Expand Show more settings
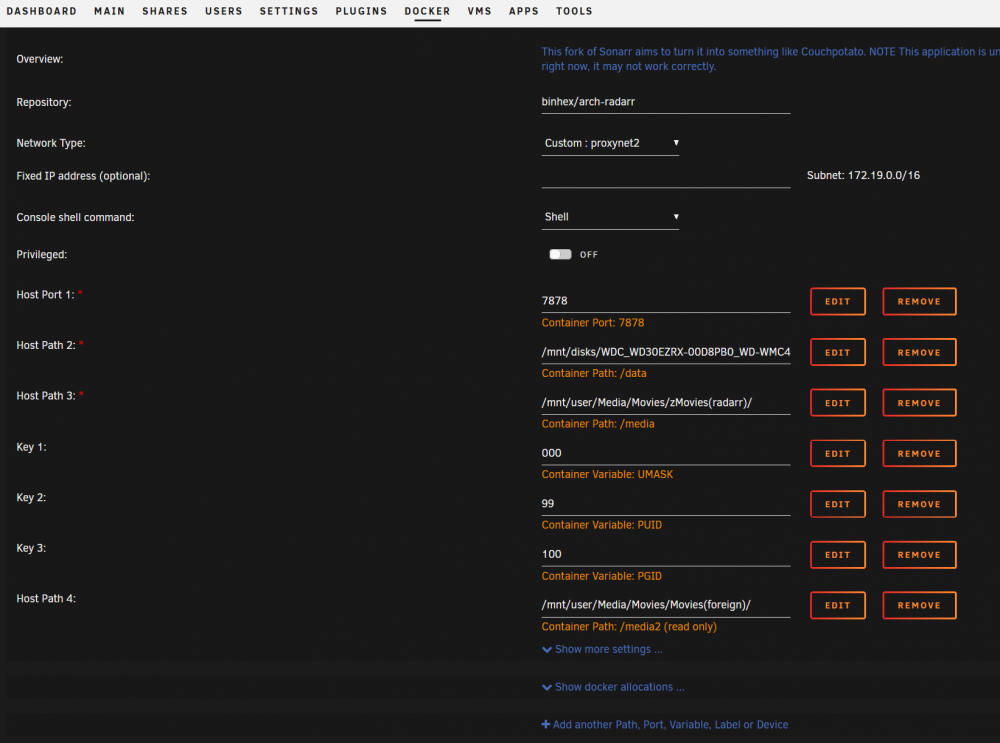 tap(602, 649)
